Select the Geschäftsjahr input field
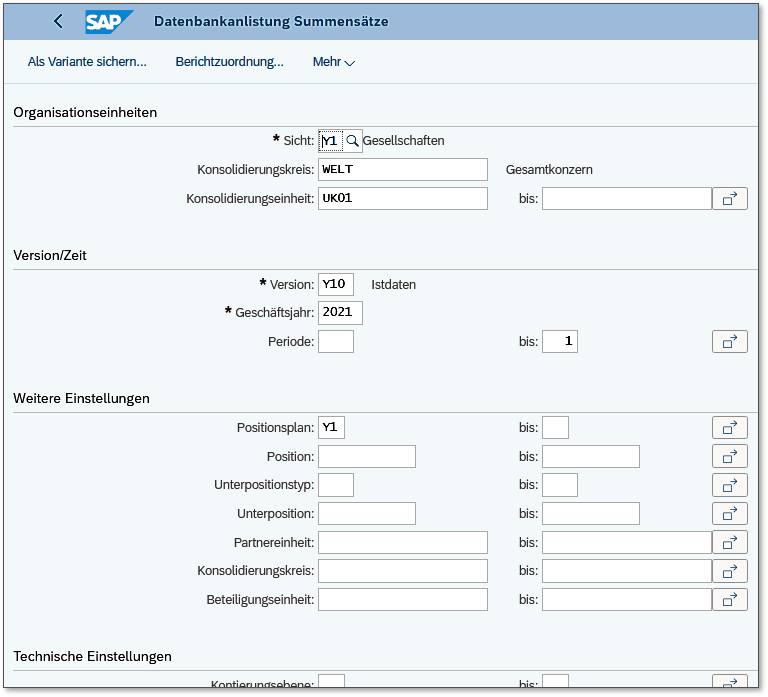The height and width of the screenshot is (697, 768). point(340,313)
